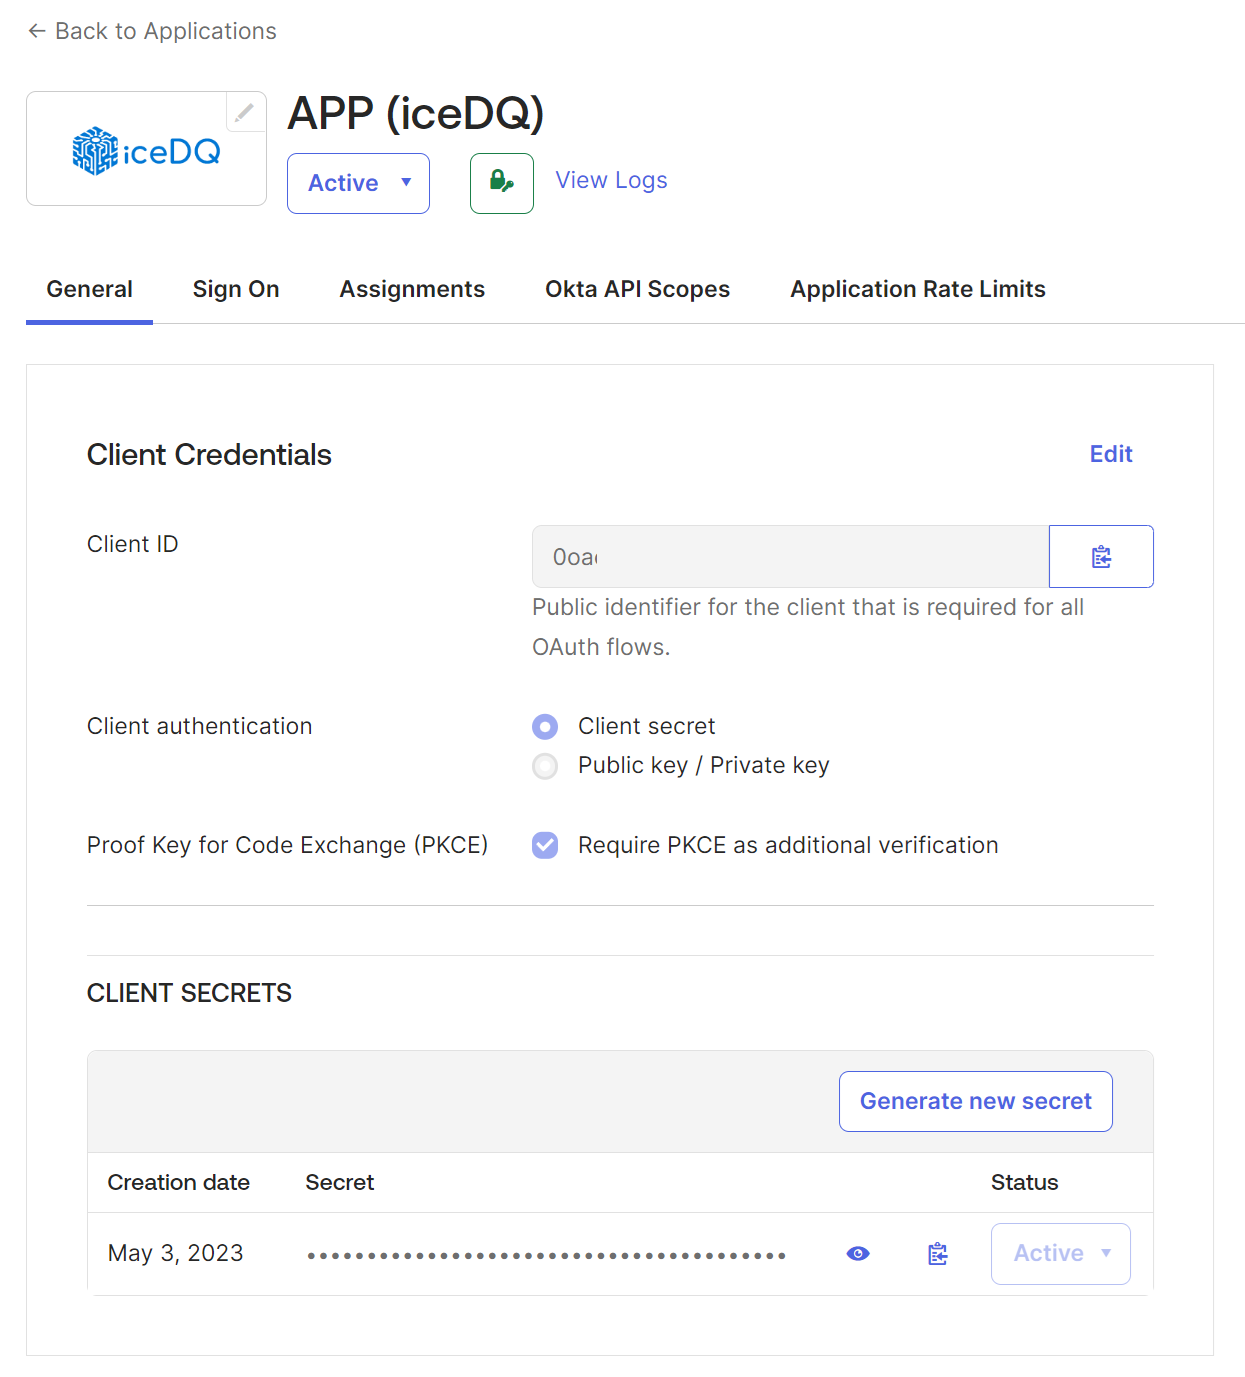Click the green lock-key provisioning icon
Screen dimensions: 1245x1377
(x=501, y=183)
